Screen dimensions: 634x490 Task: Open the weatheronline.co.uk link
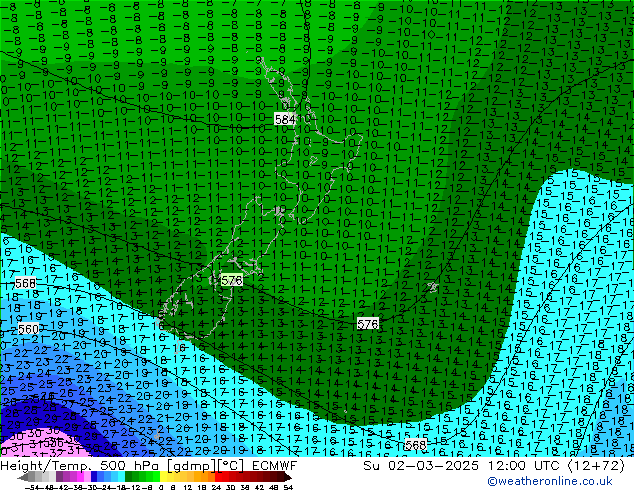pos(550,481)
